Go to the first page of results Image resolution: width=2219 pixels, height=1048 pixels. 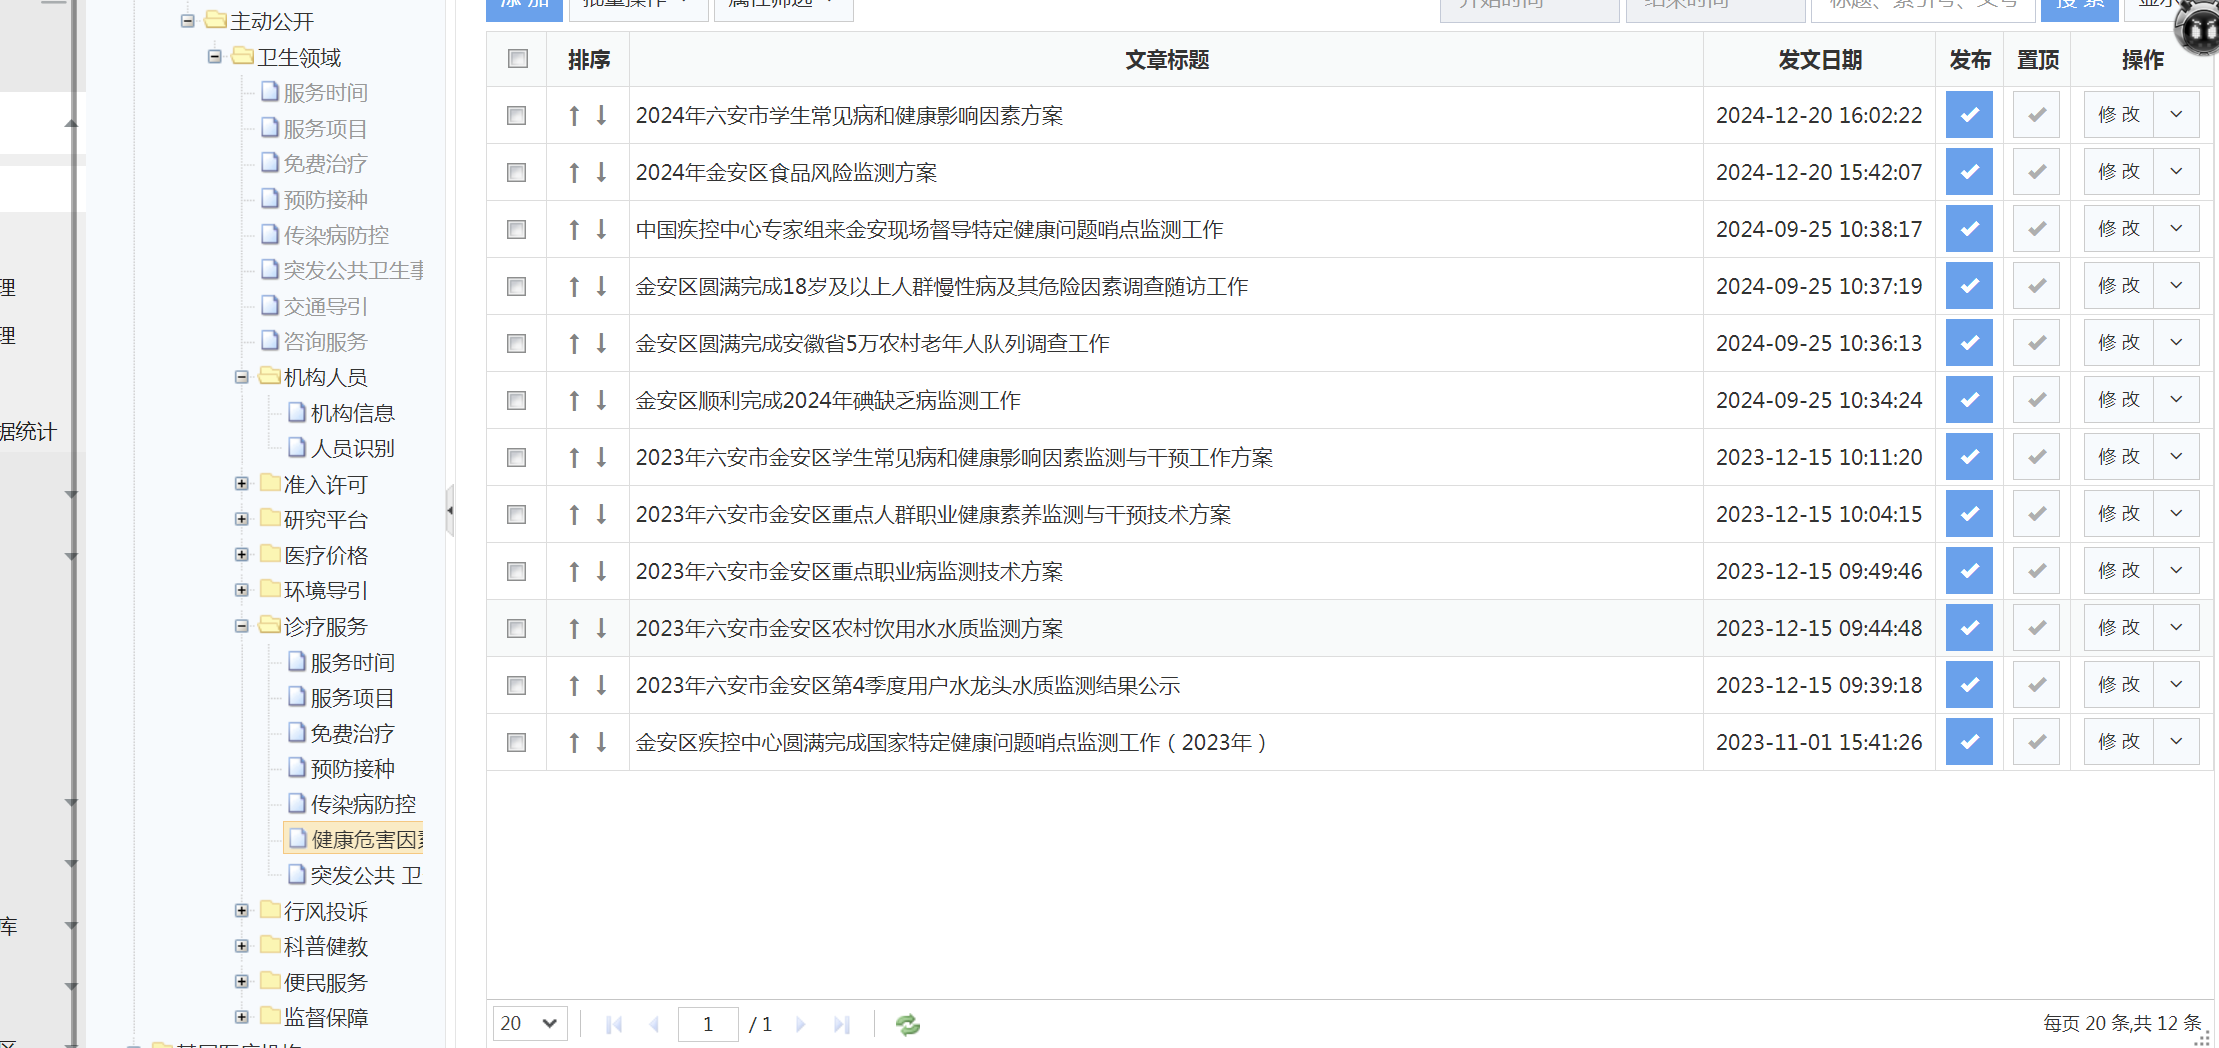click(x=614, y=1024)
